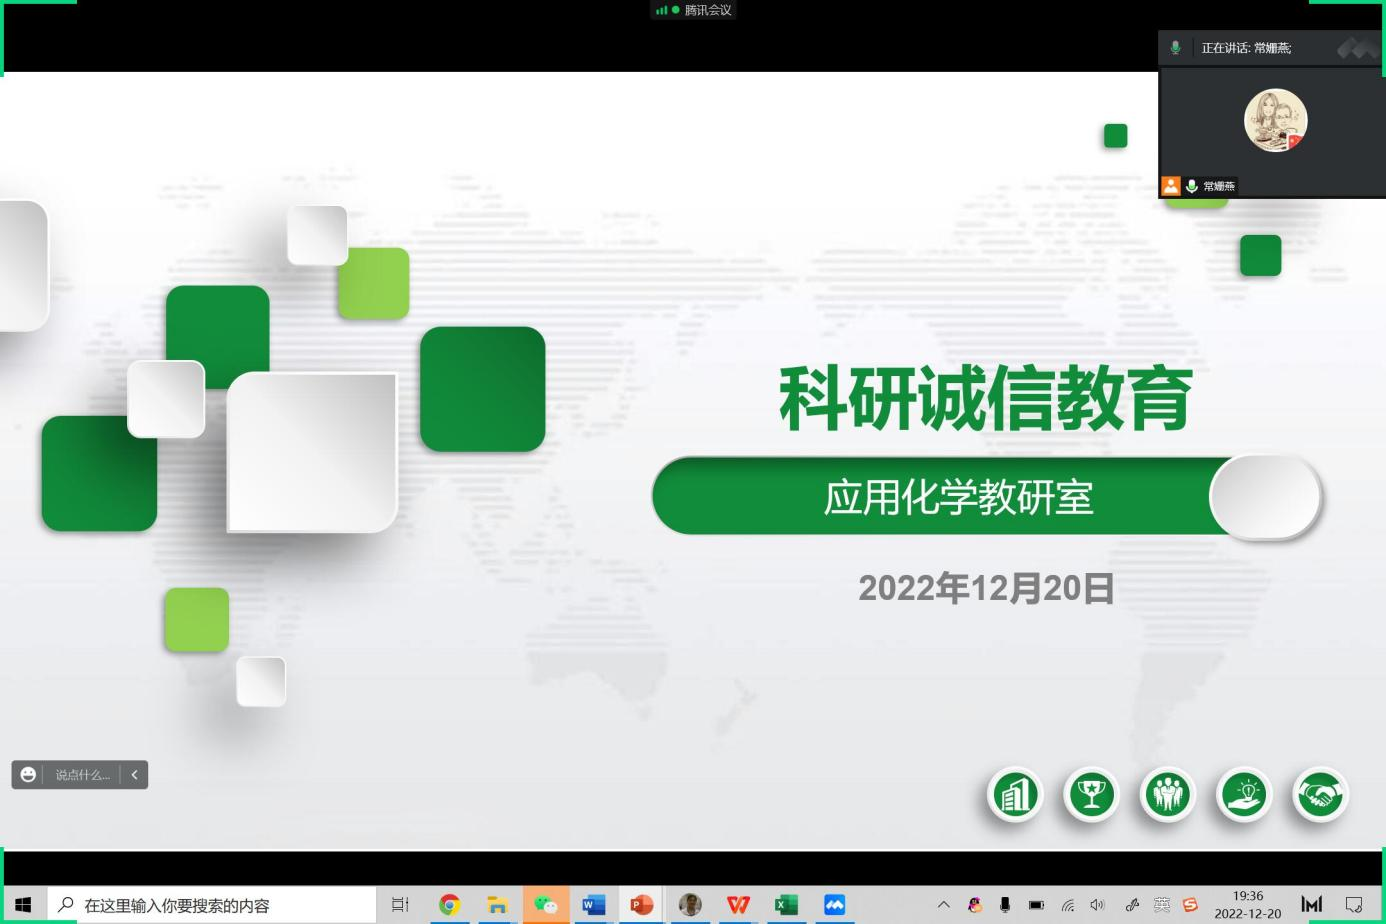Click the emoji smiley icon in the chat bar
This screenshot has height=924, width=1386.
tap(28, 774)
